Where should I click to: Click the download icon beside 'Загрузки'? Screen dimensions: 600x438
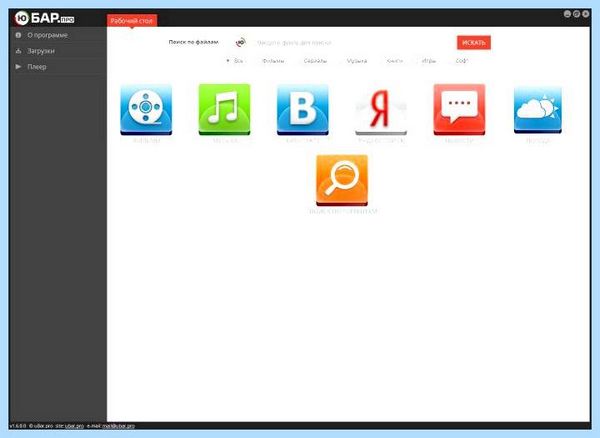coord(18,51)
